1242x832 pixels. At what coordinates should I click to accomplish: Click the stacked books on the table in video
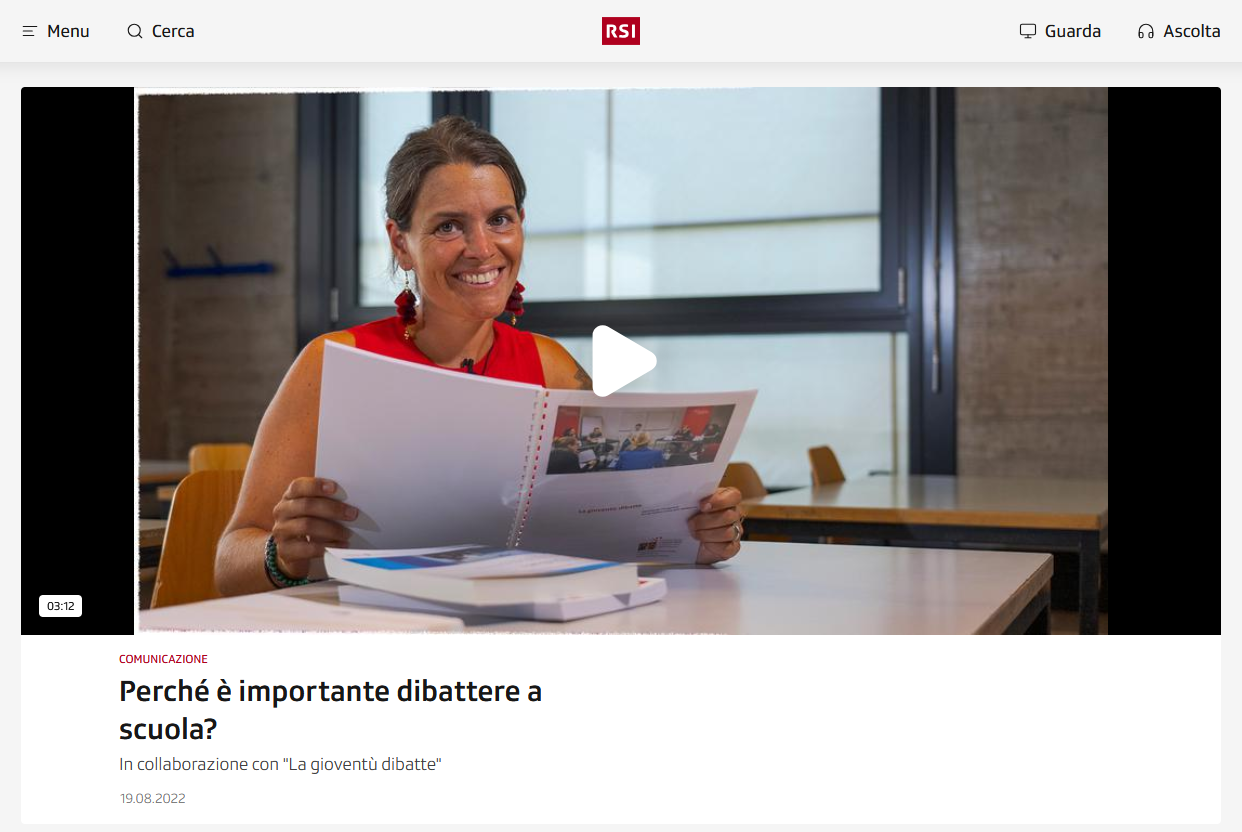click(495, 583)
